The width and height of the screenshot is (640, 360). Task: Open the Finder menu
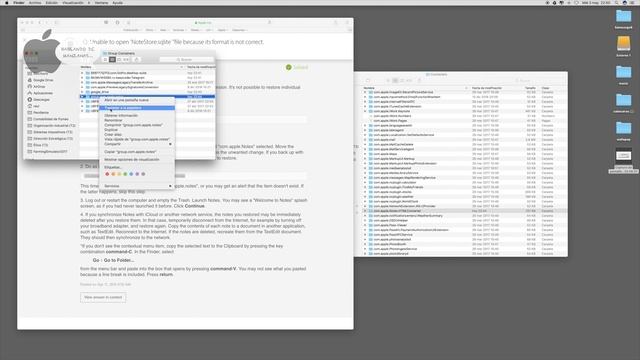(x=19, y=2)
